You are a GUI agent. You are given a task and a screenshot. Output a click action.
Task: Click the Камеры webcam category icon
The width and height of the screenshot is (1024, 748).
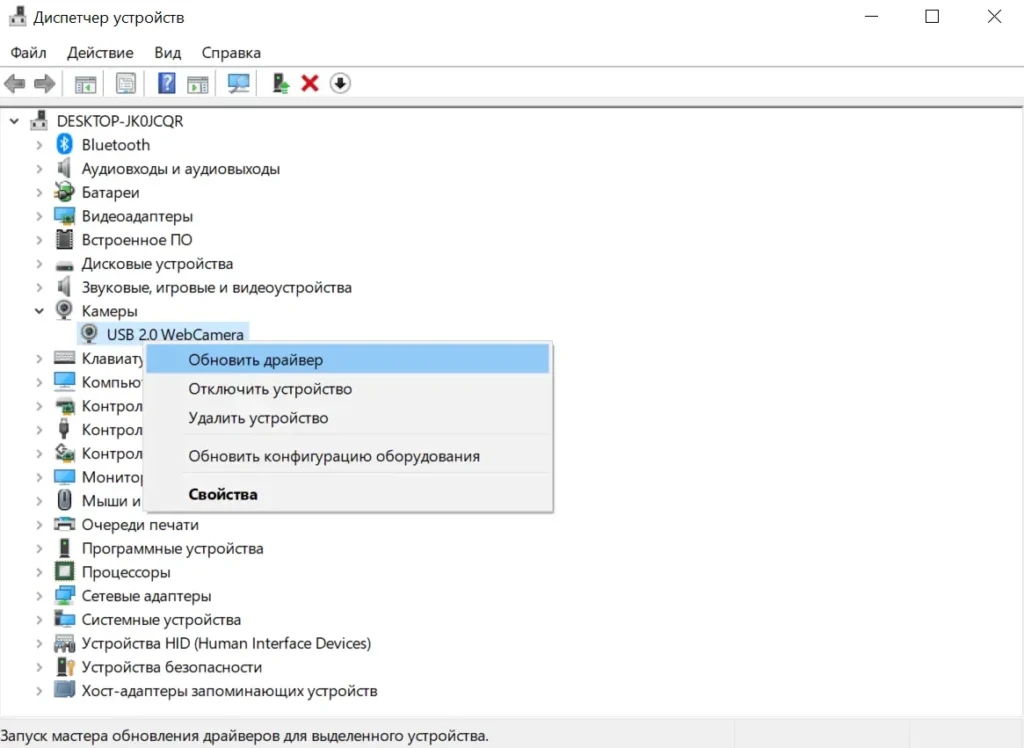pyautogui.click(x=64, y=310)
